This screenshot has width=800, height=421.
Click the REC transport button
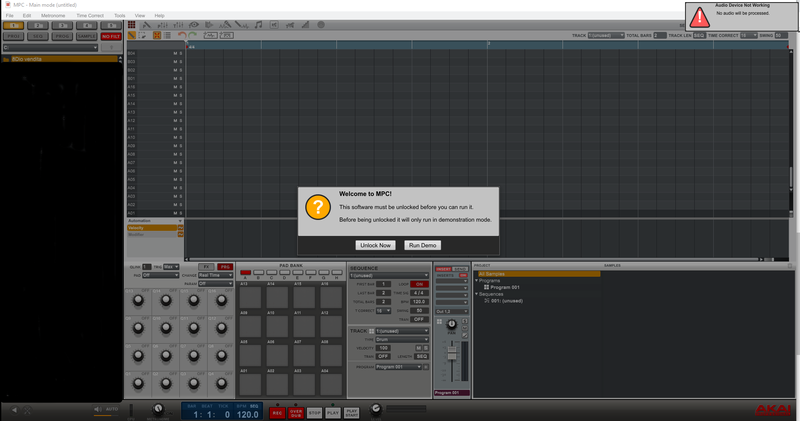(277, 413)
